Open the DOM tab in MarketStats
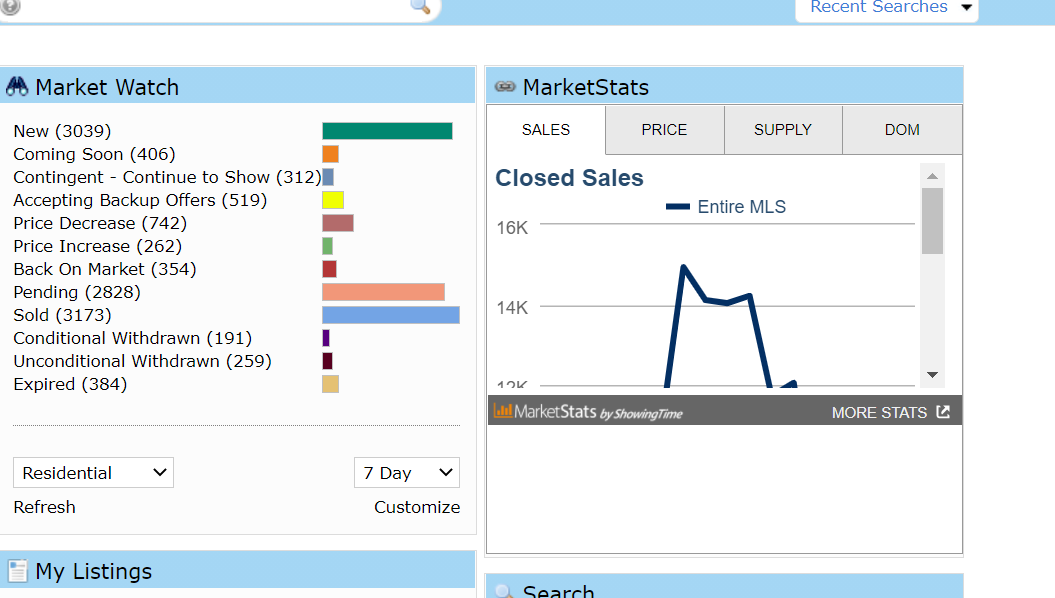The image size is (1055, 598). click(x=901, y=129)
